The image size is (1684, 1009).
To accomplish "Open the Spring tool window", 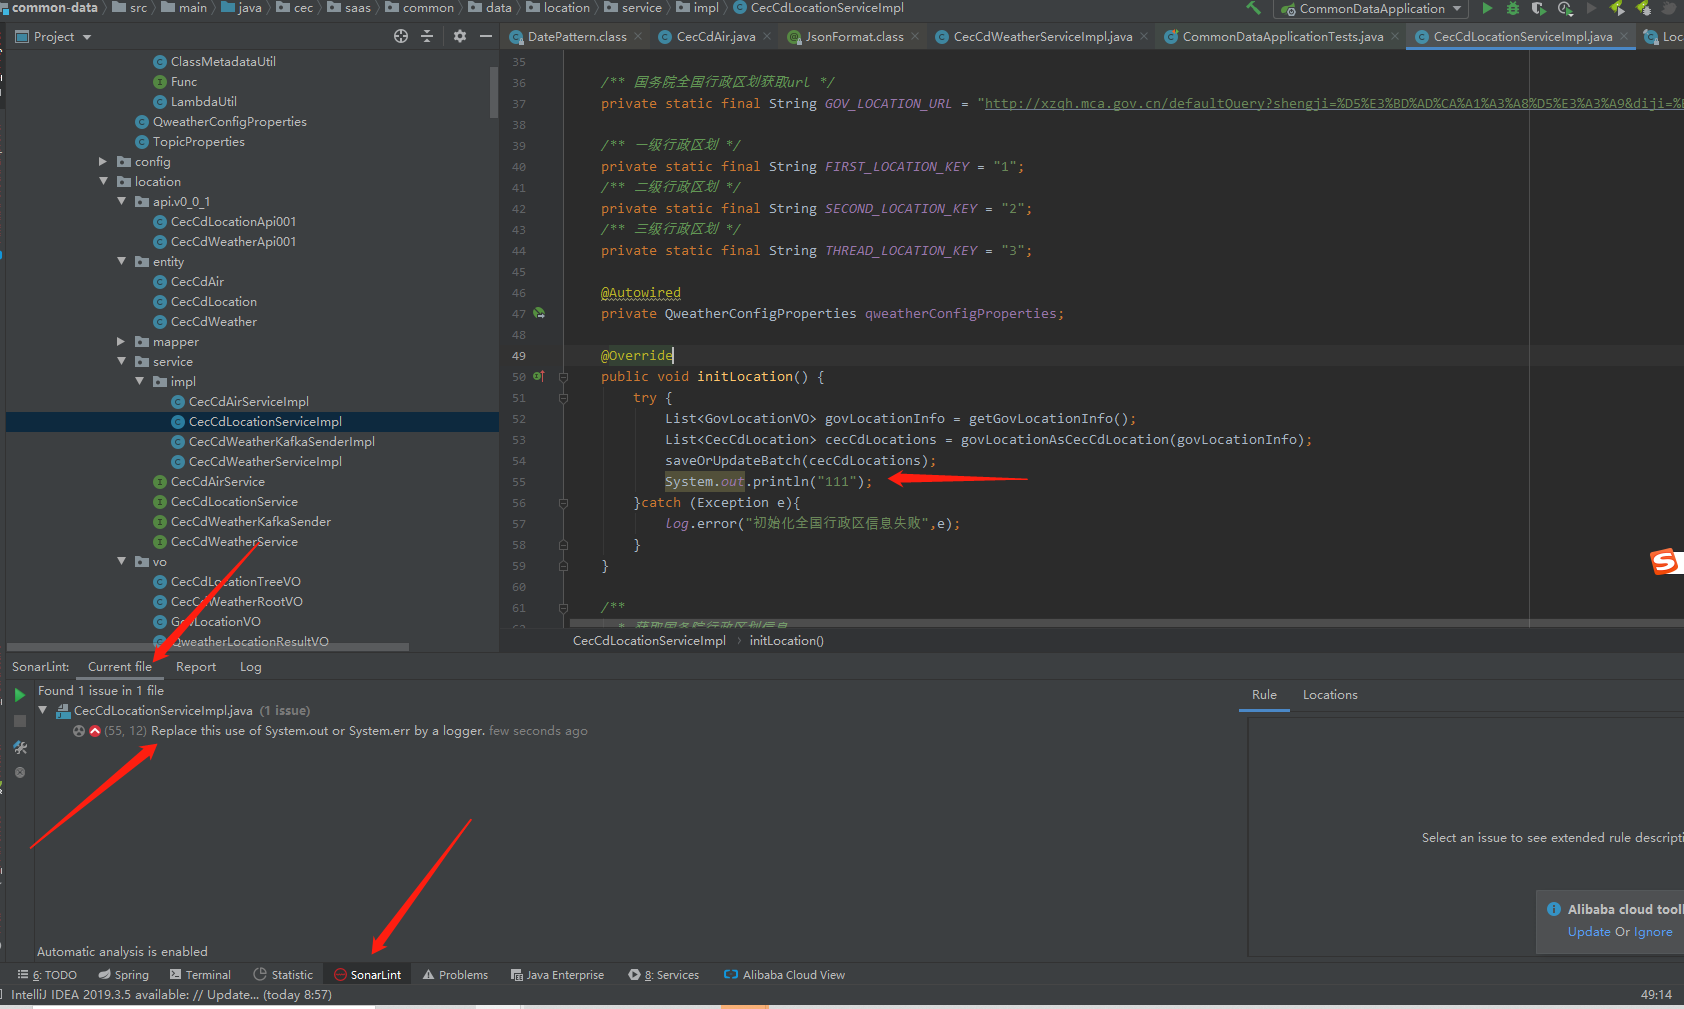I will point(123,974).
